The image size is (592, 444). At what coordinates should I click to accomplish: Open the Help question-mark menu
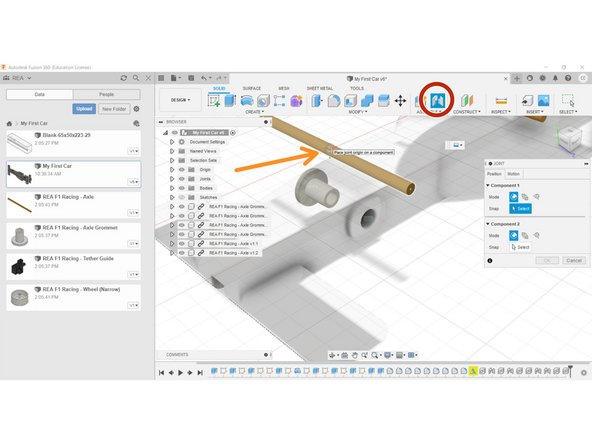pos(568,78)
